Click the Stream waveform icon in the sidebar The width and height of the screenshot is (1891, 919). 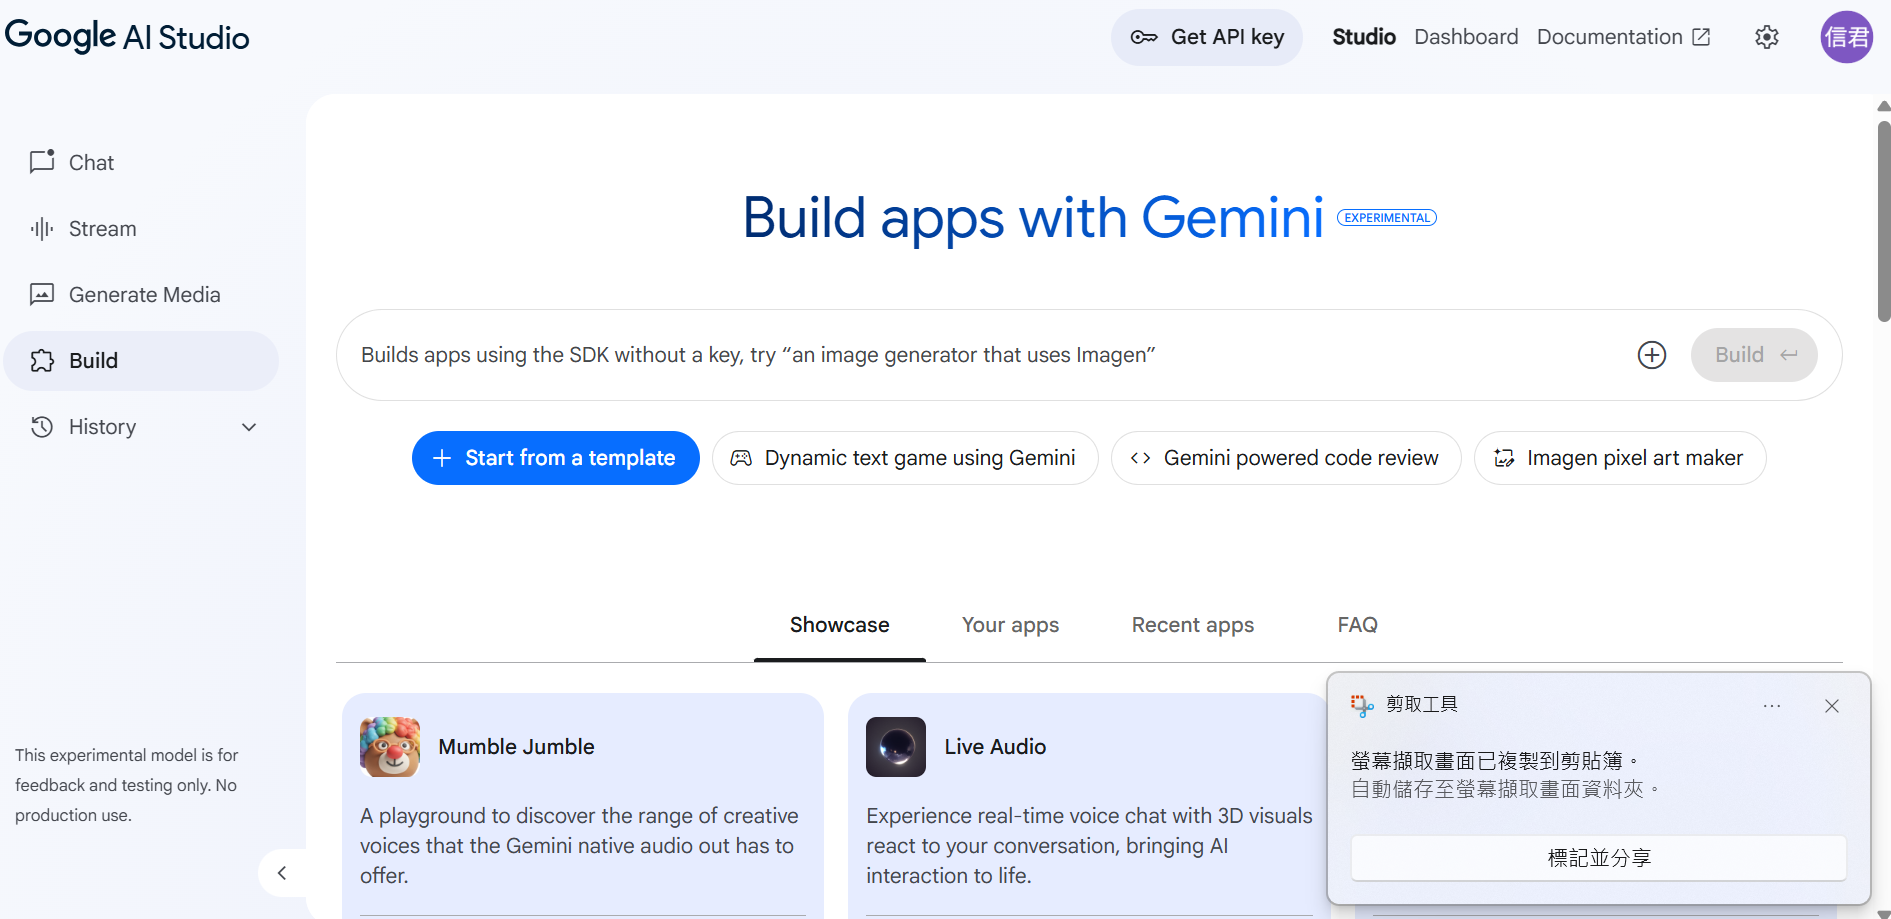(x=42, y=229)
